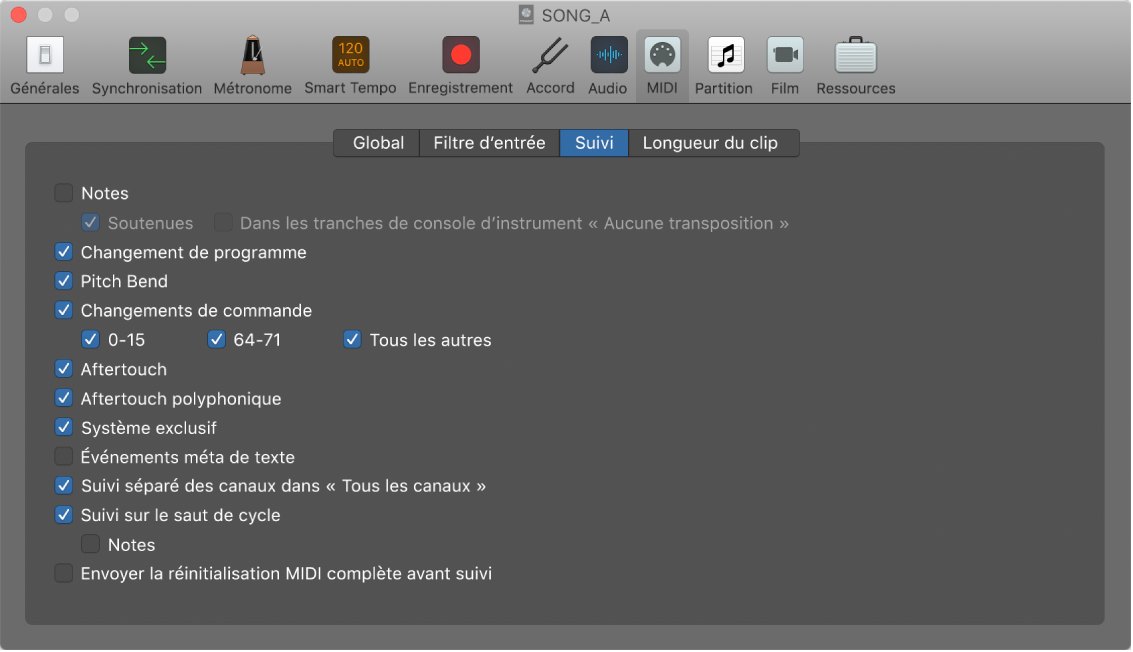Click the SONG_A document icon in title bar
The height and width of the screenshot is (652, 1133).
(526, 14)
